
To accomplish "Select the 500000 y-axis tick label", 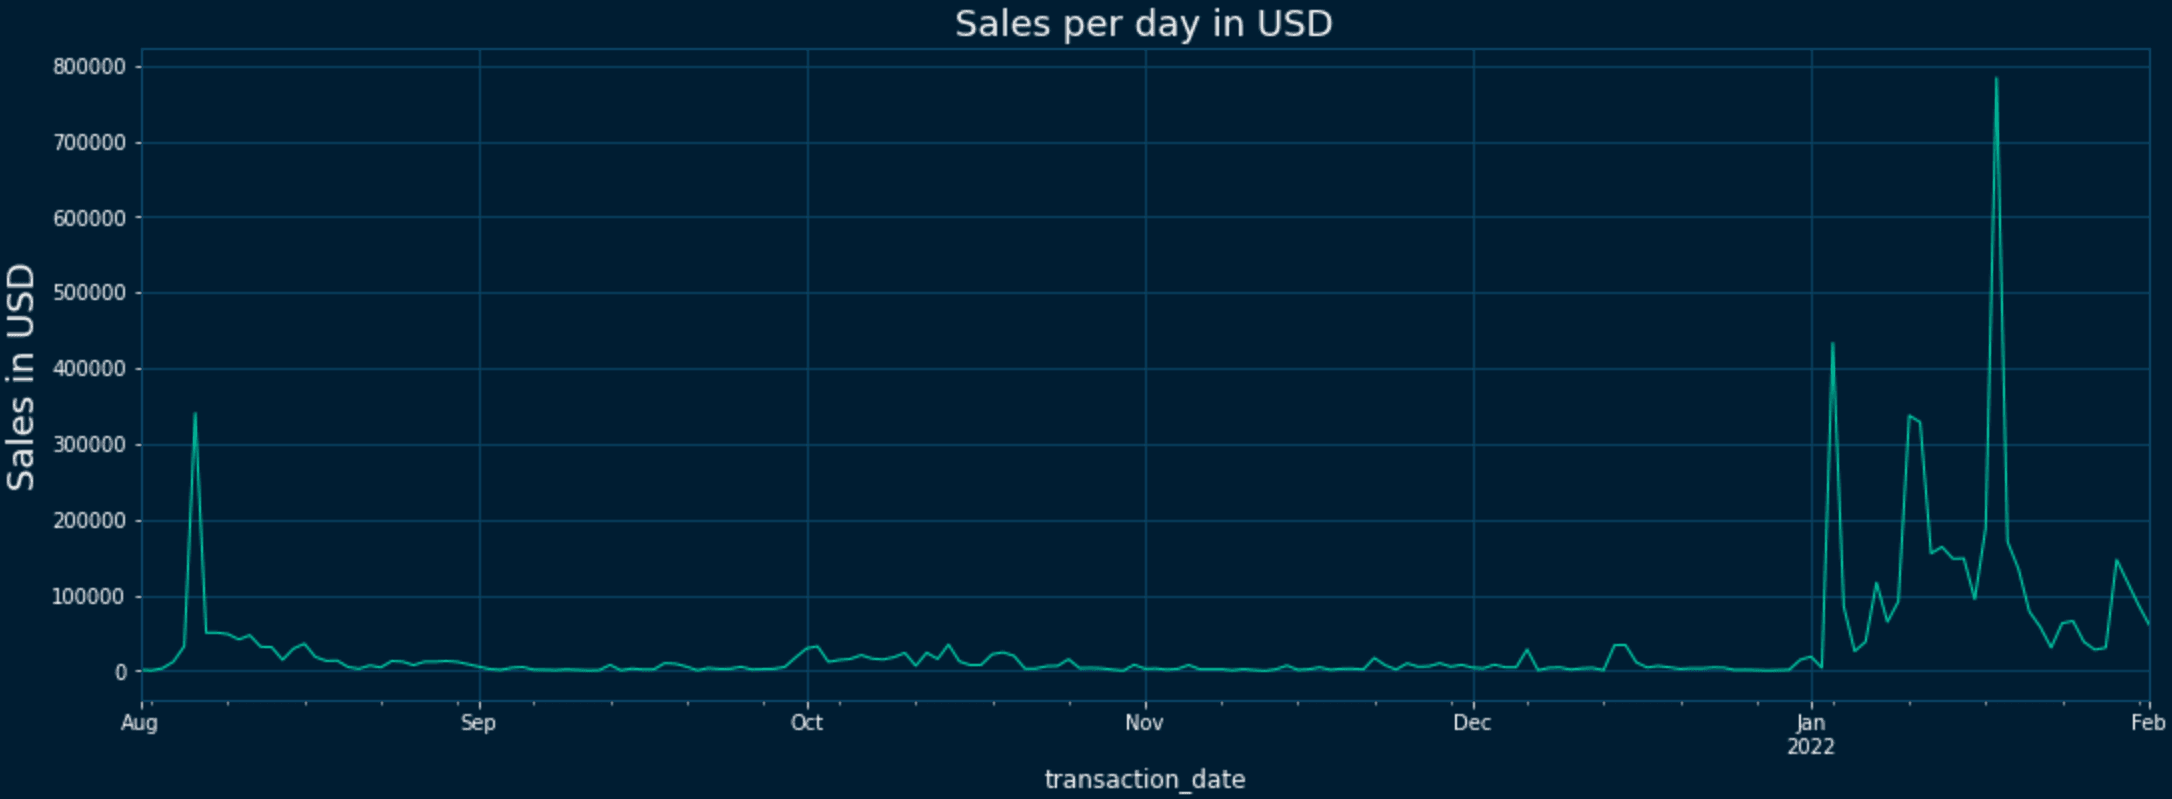I will pyautogui.click(x=90, y=294).
